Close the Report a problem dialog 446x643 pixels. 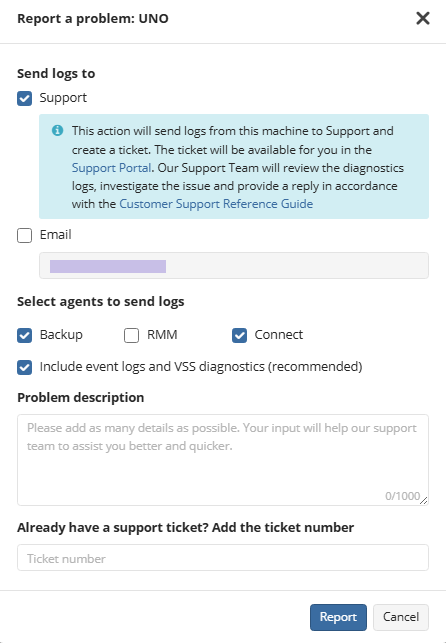click(x=423, y=18)
